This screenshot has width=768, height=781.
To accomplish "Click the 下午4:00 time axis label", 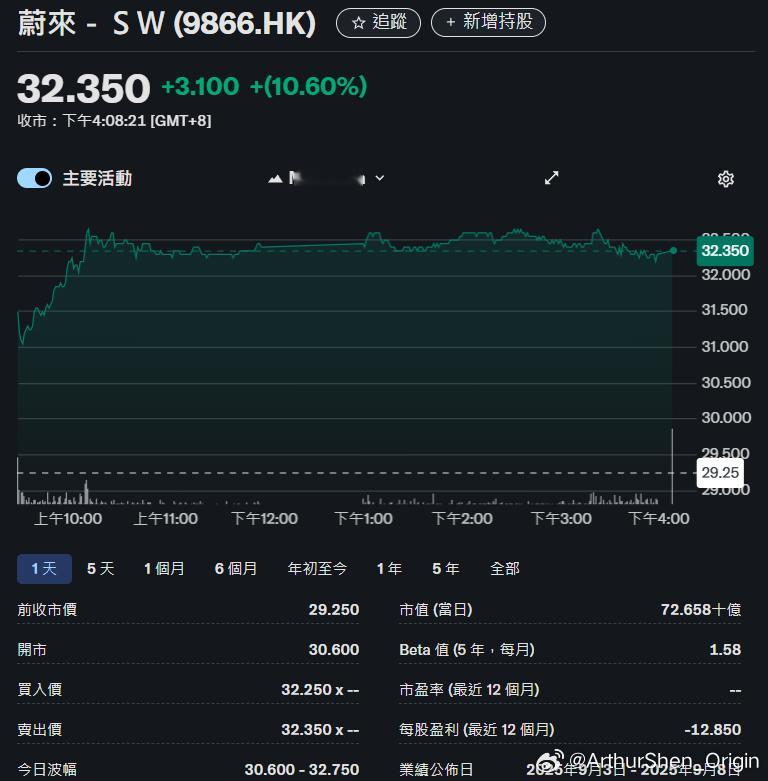I will tap(658, 519).
